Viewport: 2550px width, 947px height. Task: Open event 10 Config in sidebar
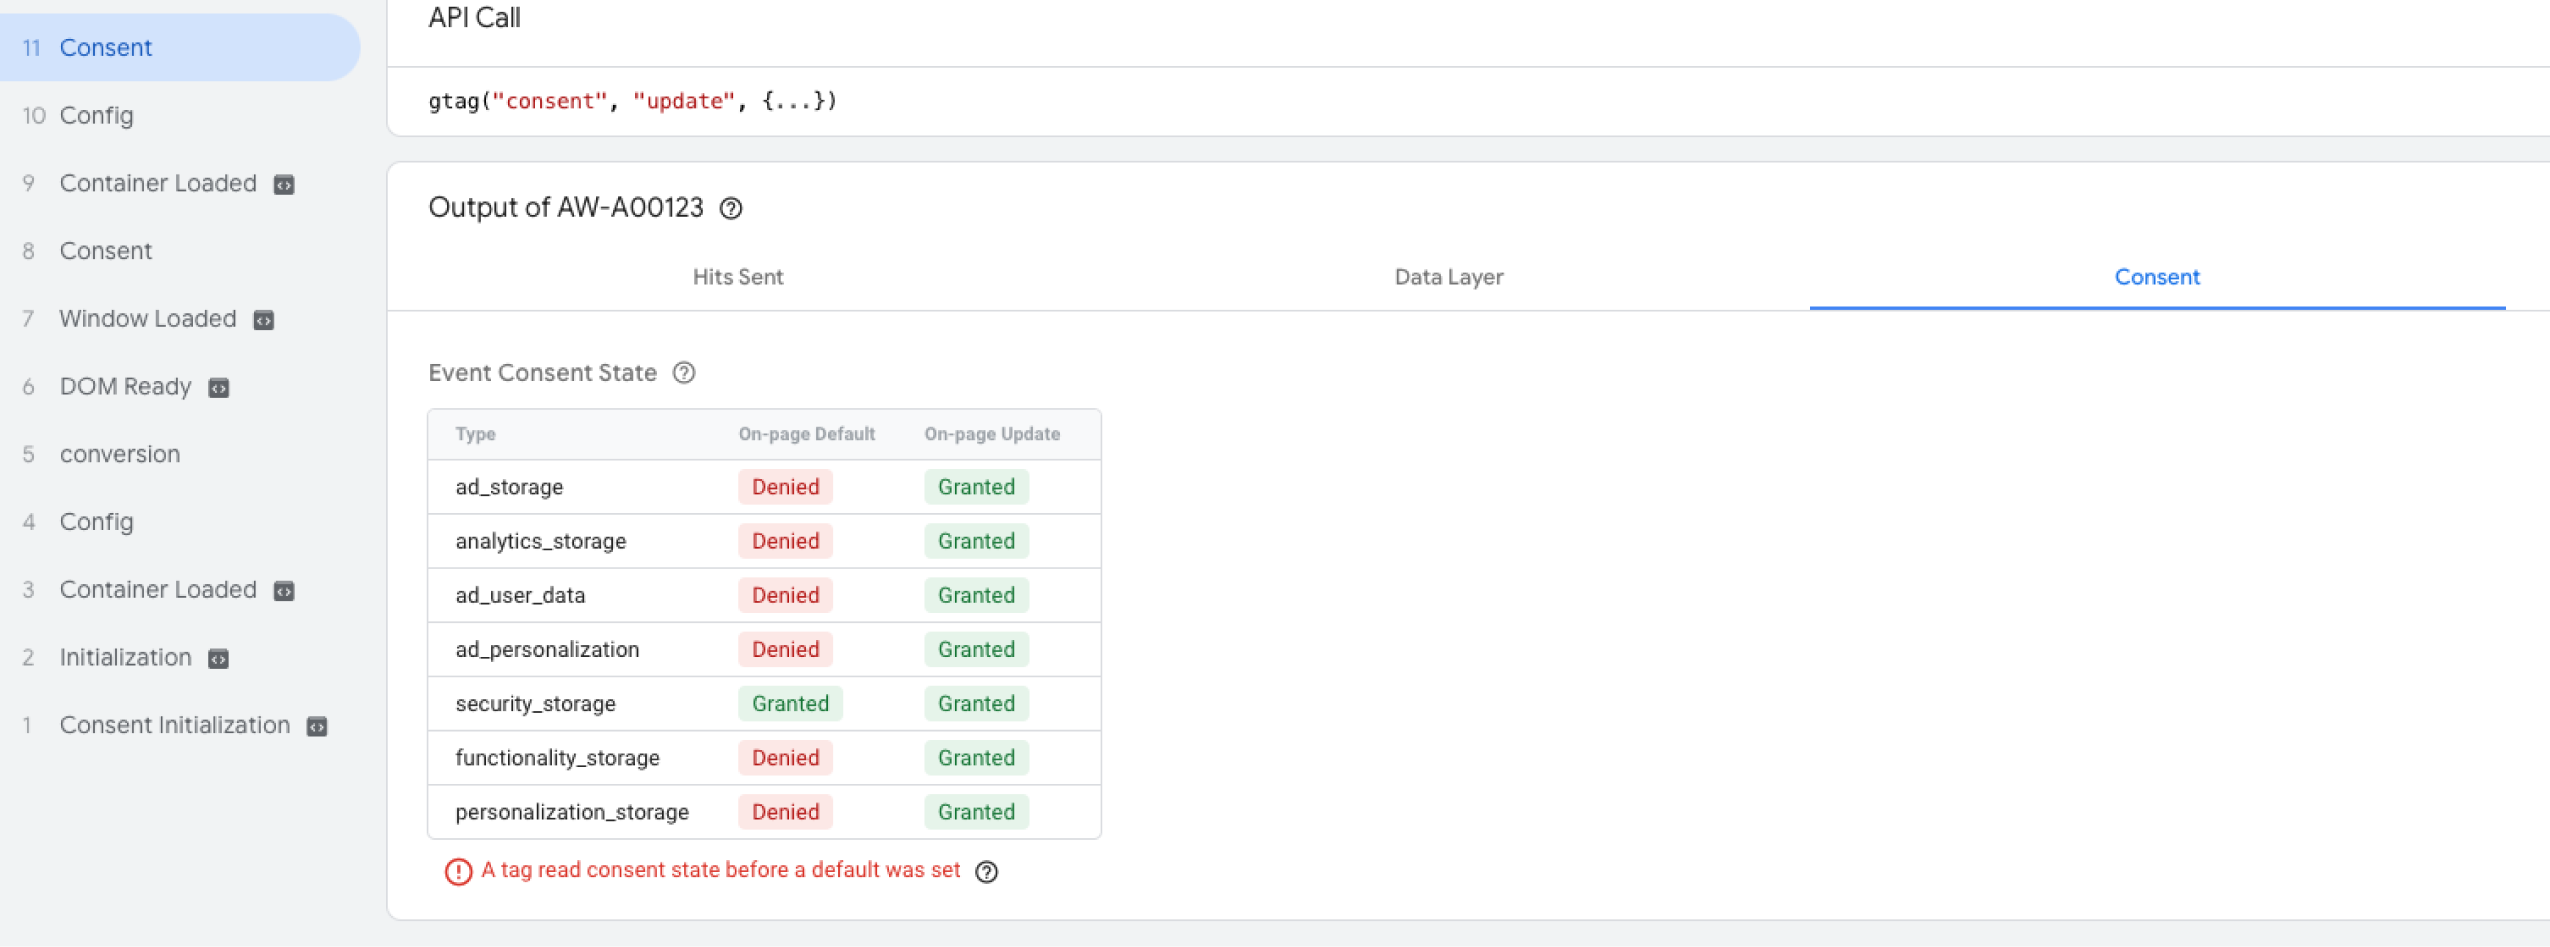(x=96, y=115)
